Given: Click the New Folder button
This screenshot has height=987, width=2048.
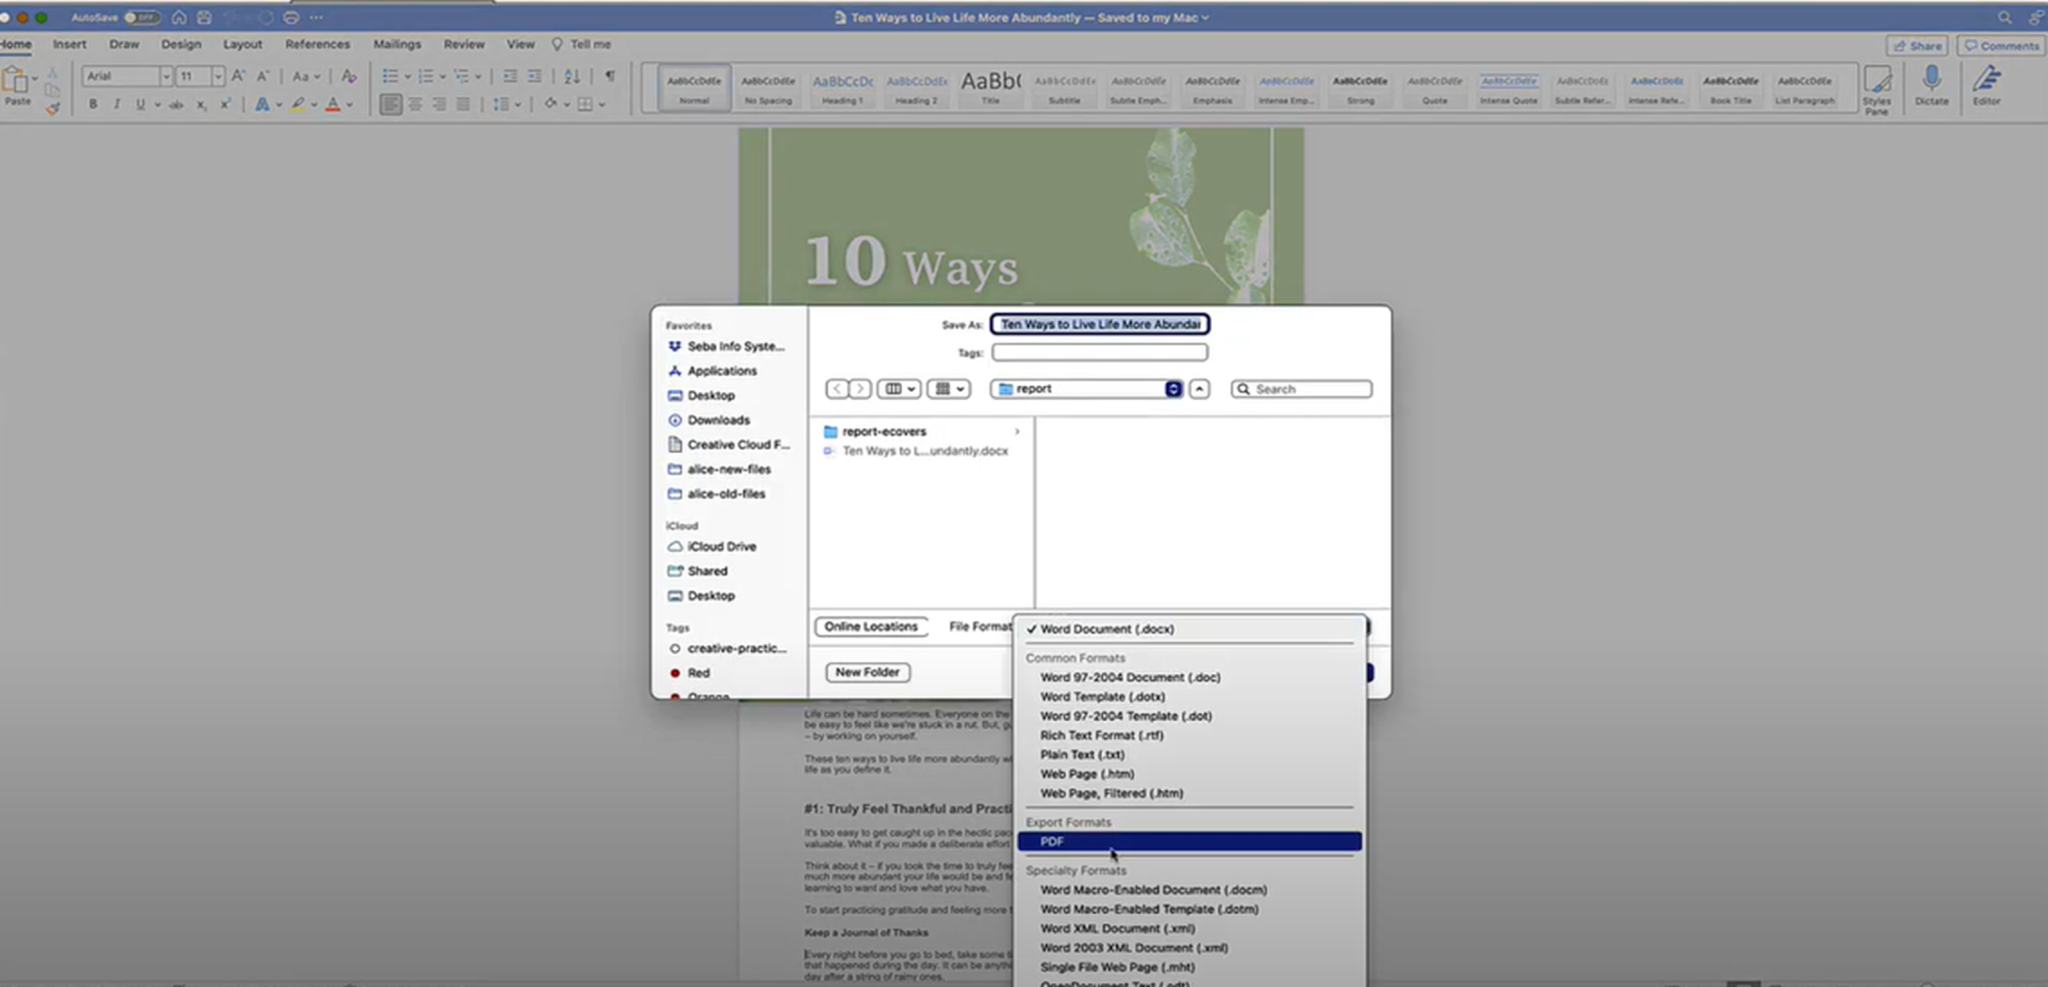Looking at the screenshot, I should 867,672.
